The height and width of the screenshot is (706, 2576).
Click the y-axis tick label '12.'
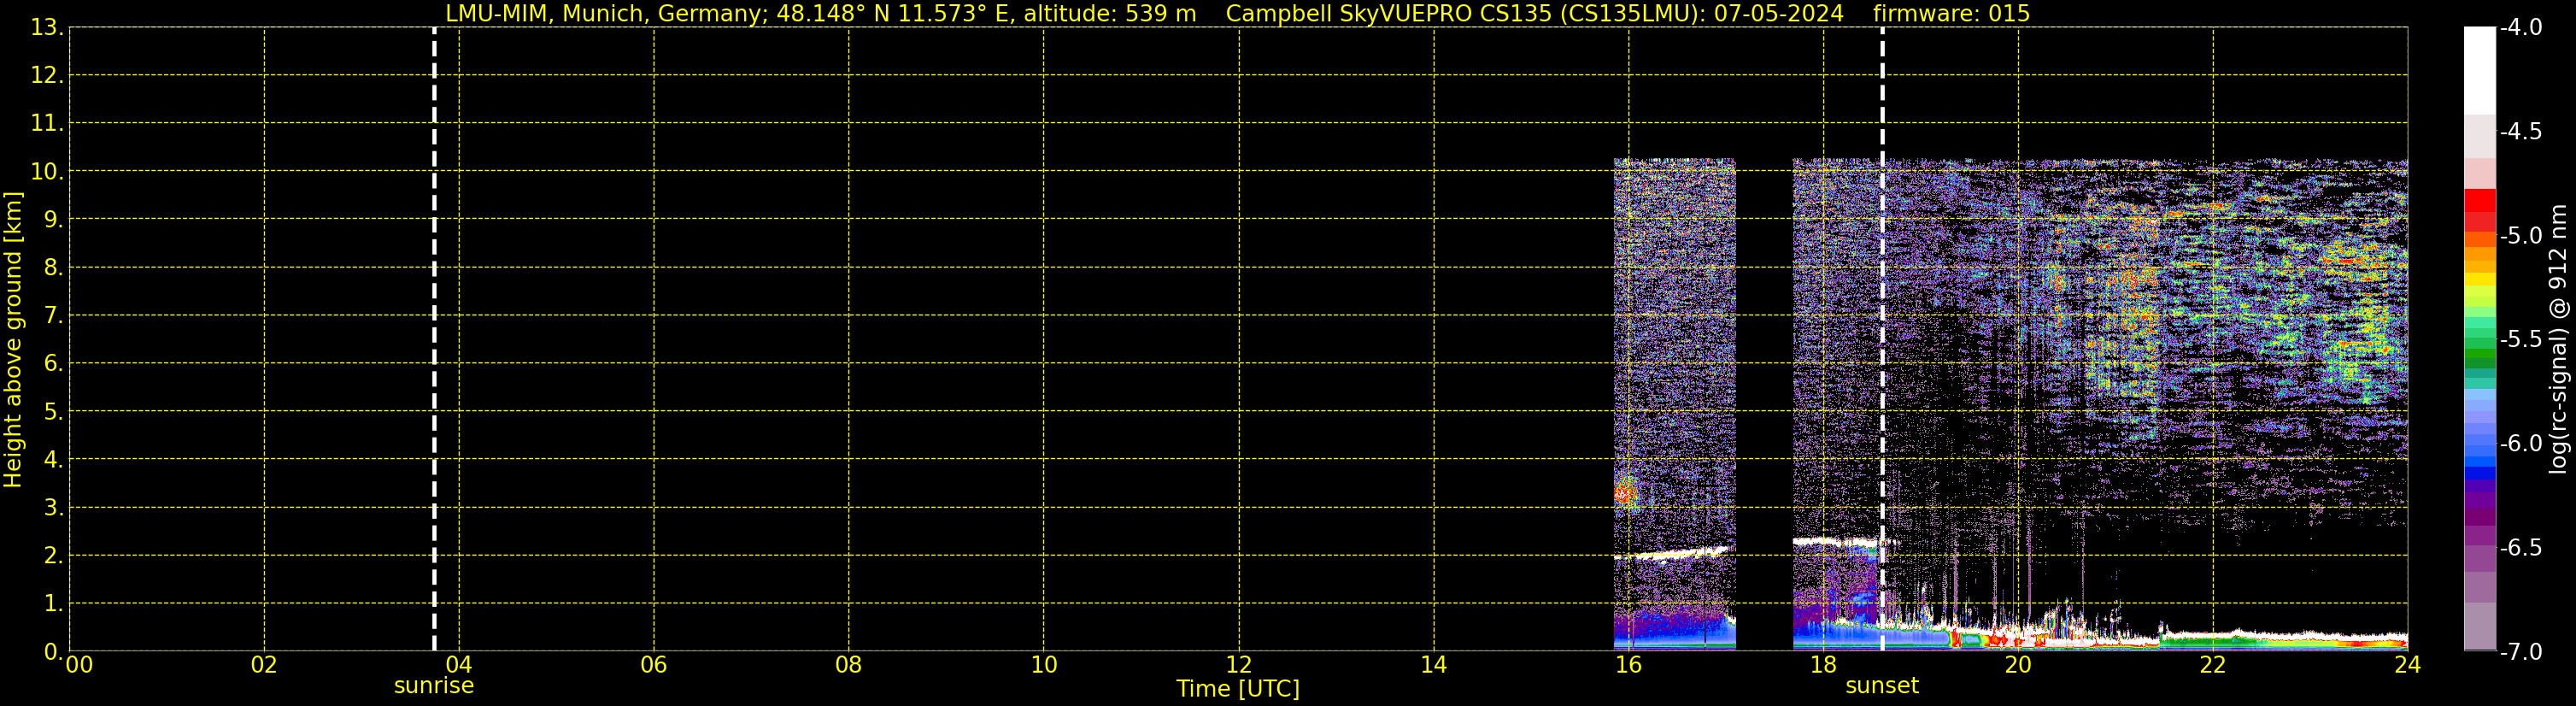click(47, 76)
